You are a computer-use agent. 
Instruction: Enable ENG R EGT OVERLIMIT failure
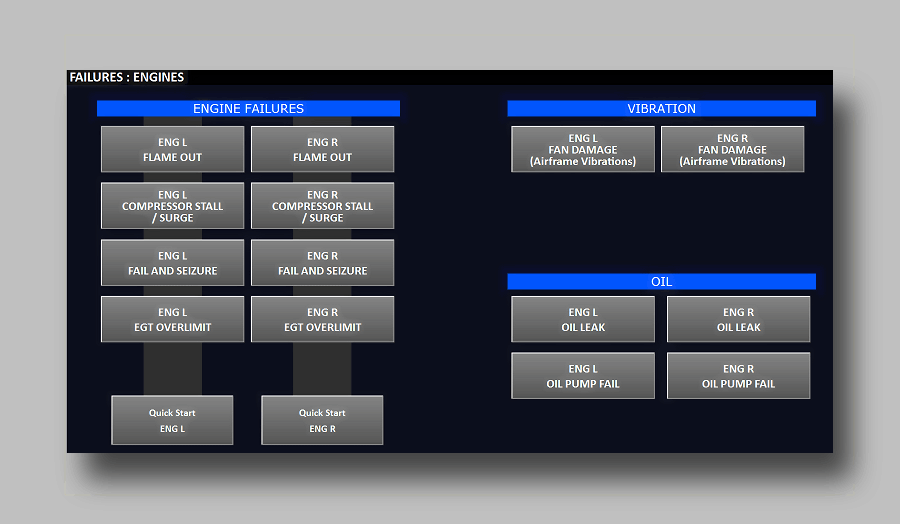[322, 319]
